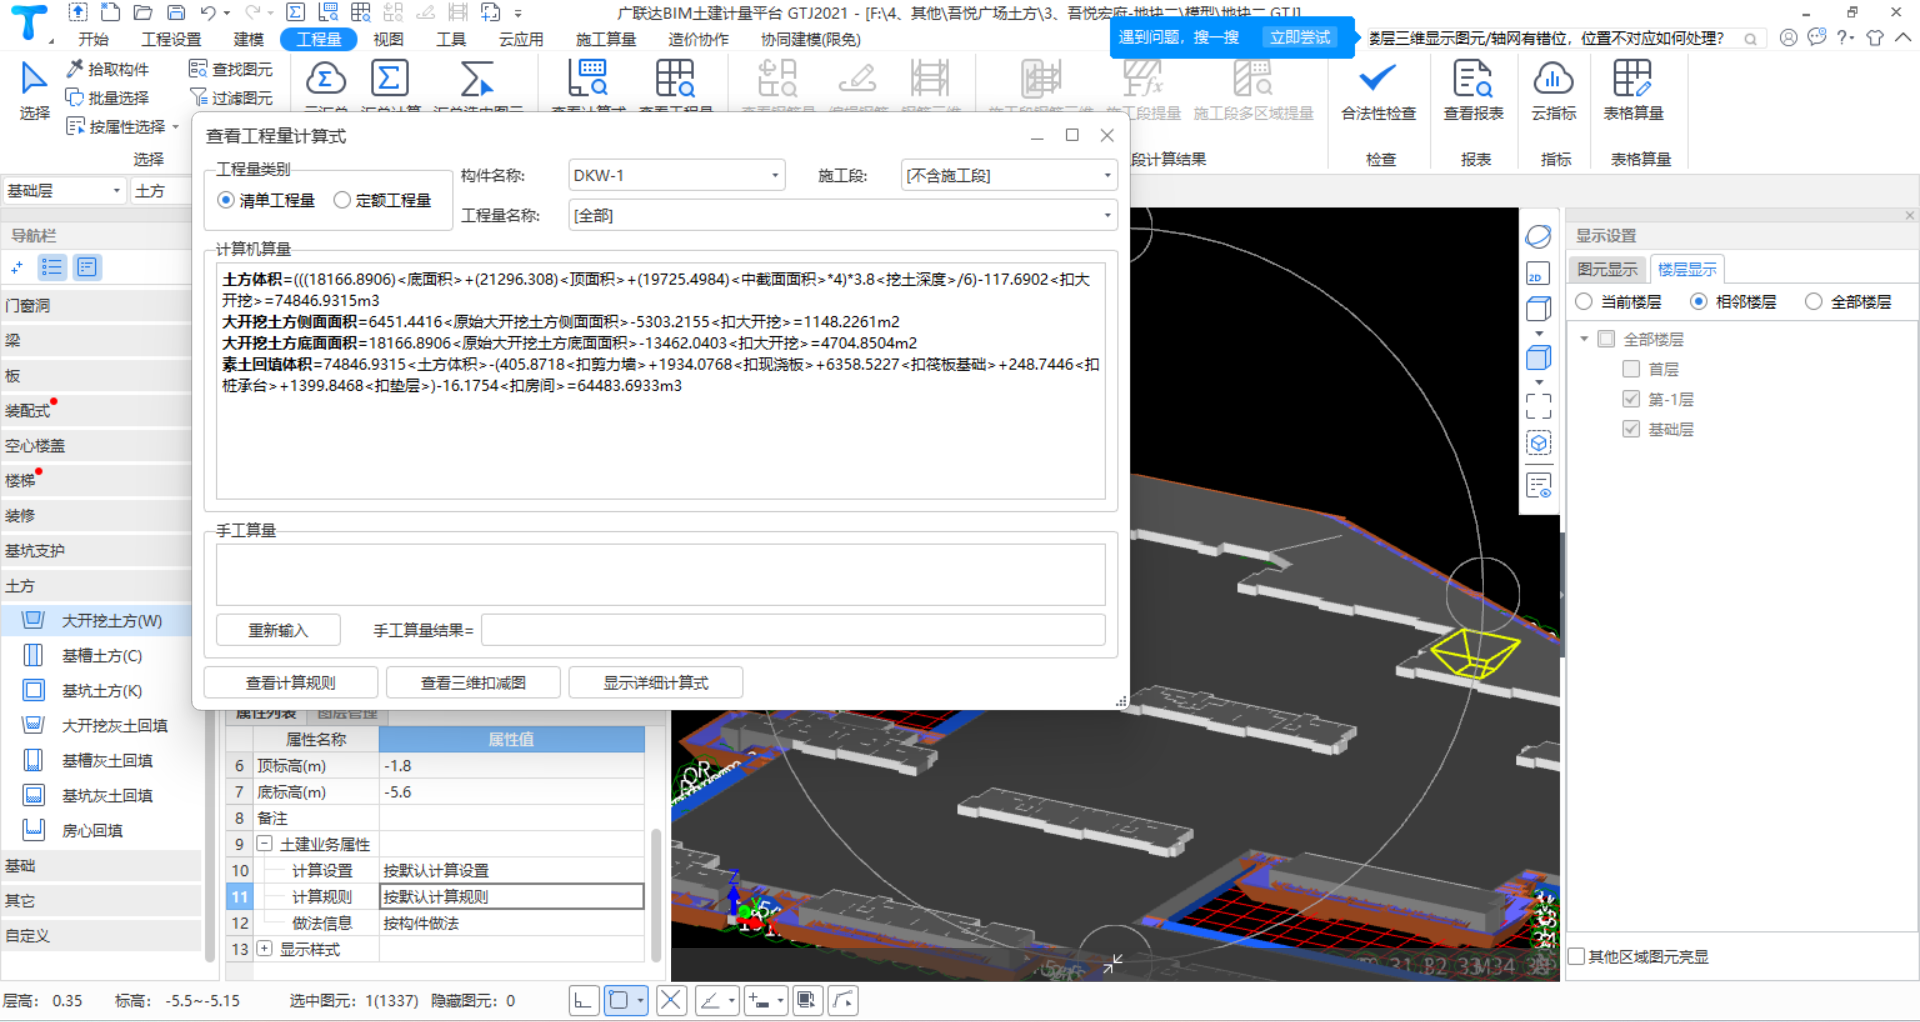This screenshot has width=1920, height=1022.
Task: Uncheck the 第-1层 floor checkbox
Action: (1631, 399)
